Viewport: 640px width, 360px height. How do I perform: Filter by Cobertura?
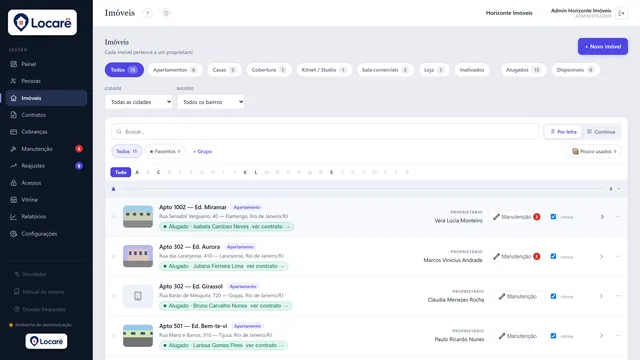269,70
